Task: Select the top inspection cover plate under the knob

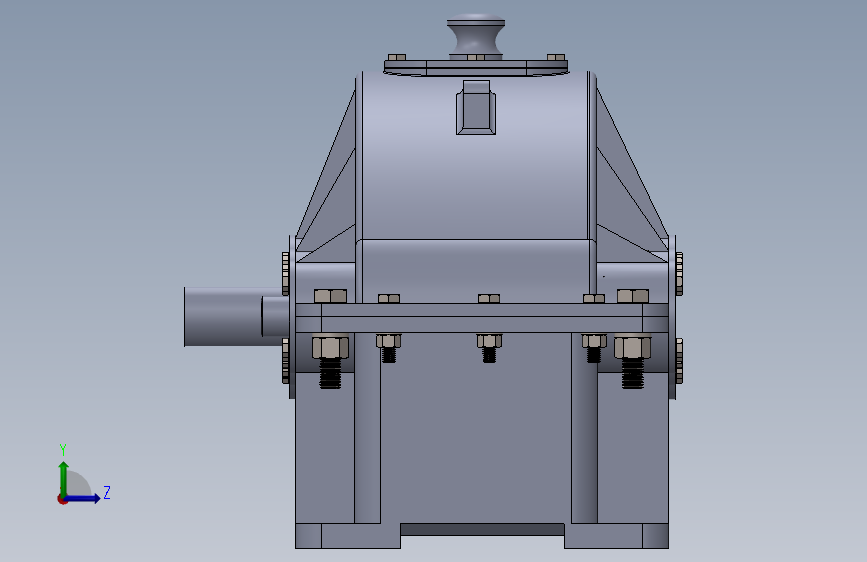Action: 476,68
